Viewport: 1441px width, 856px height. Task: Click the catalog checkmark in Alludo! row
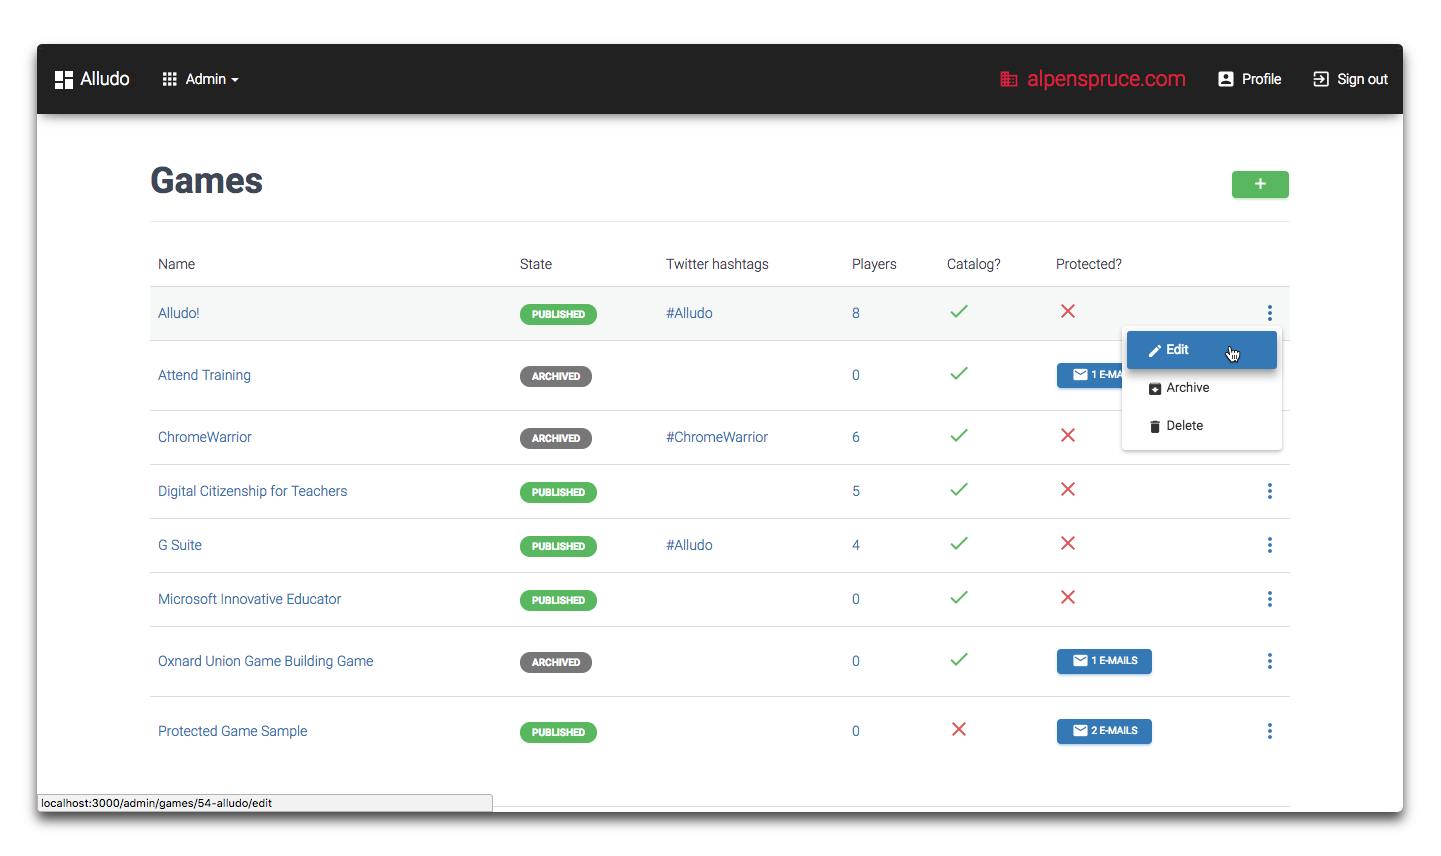[959, 311]
